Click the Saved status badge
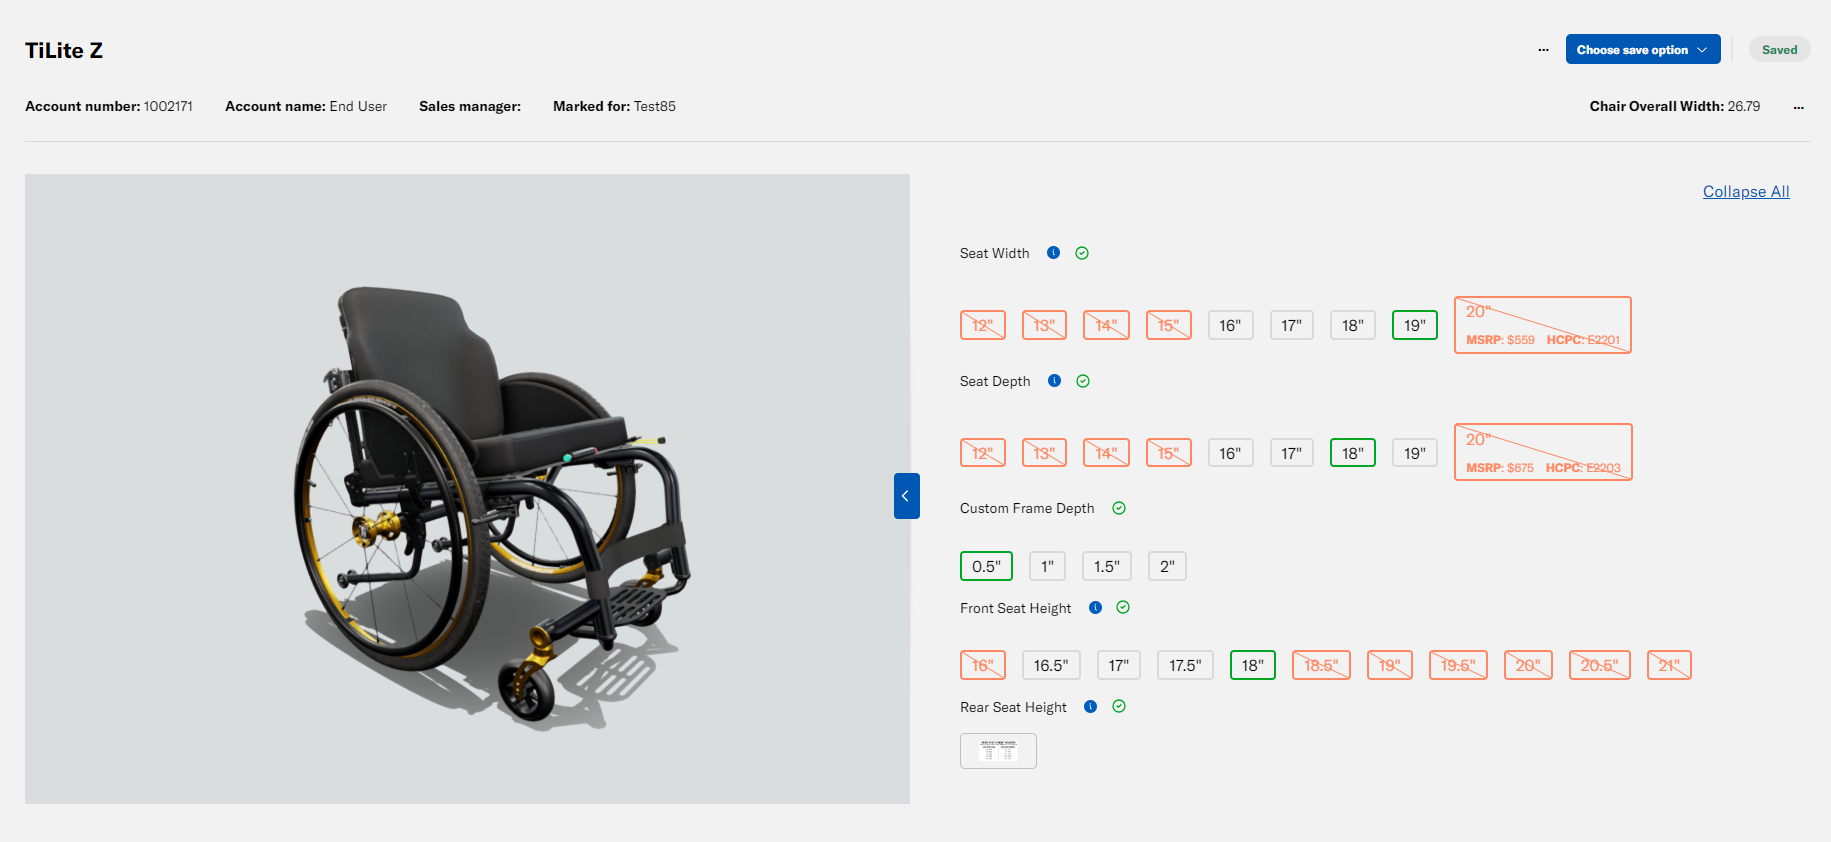Viewport: 1831px width, 842px height. 1779,49
